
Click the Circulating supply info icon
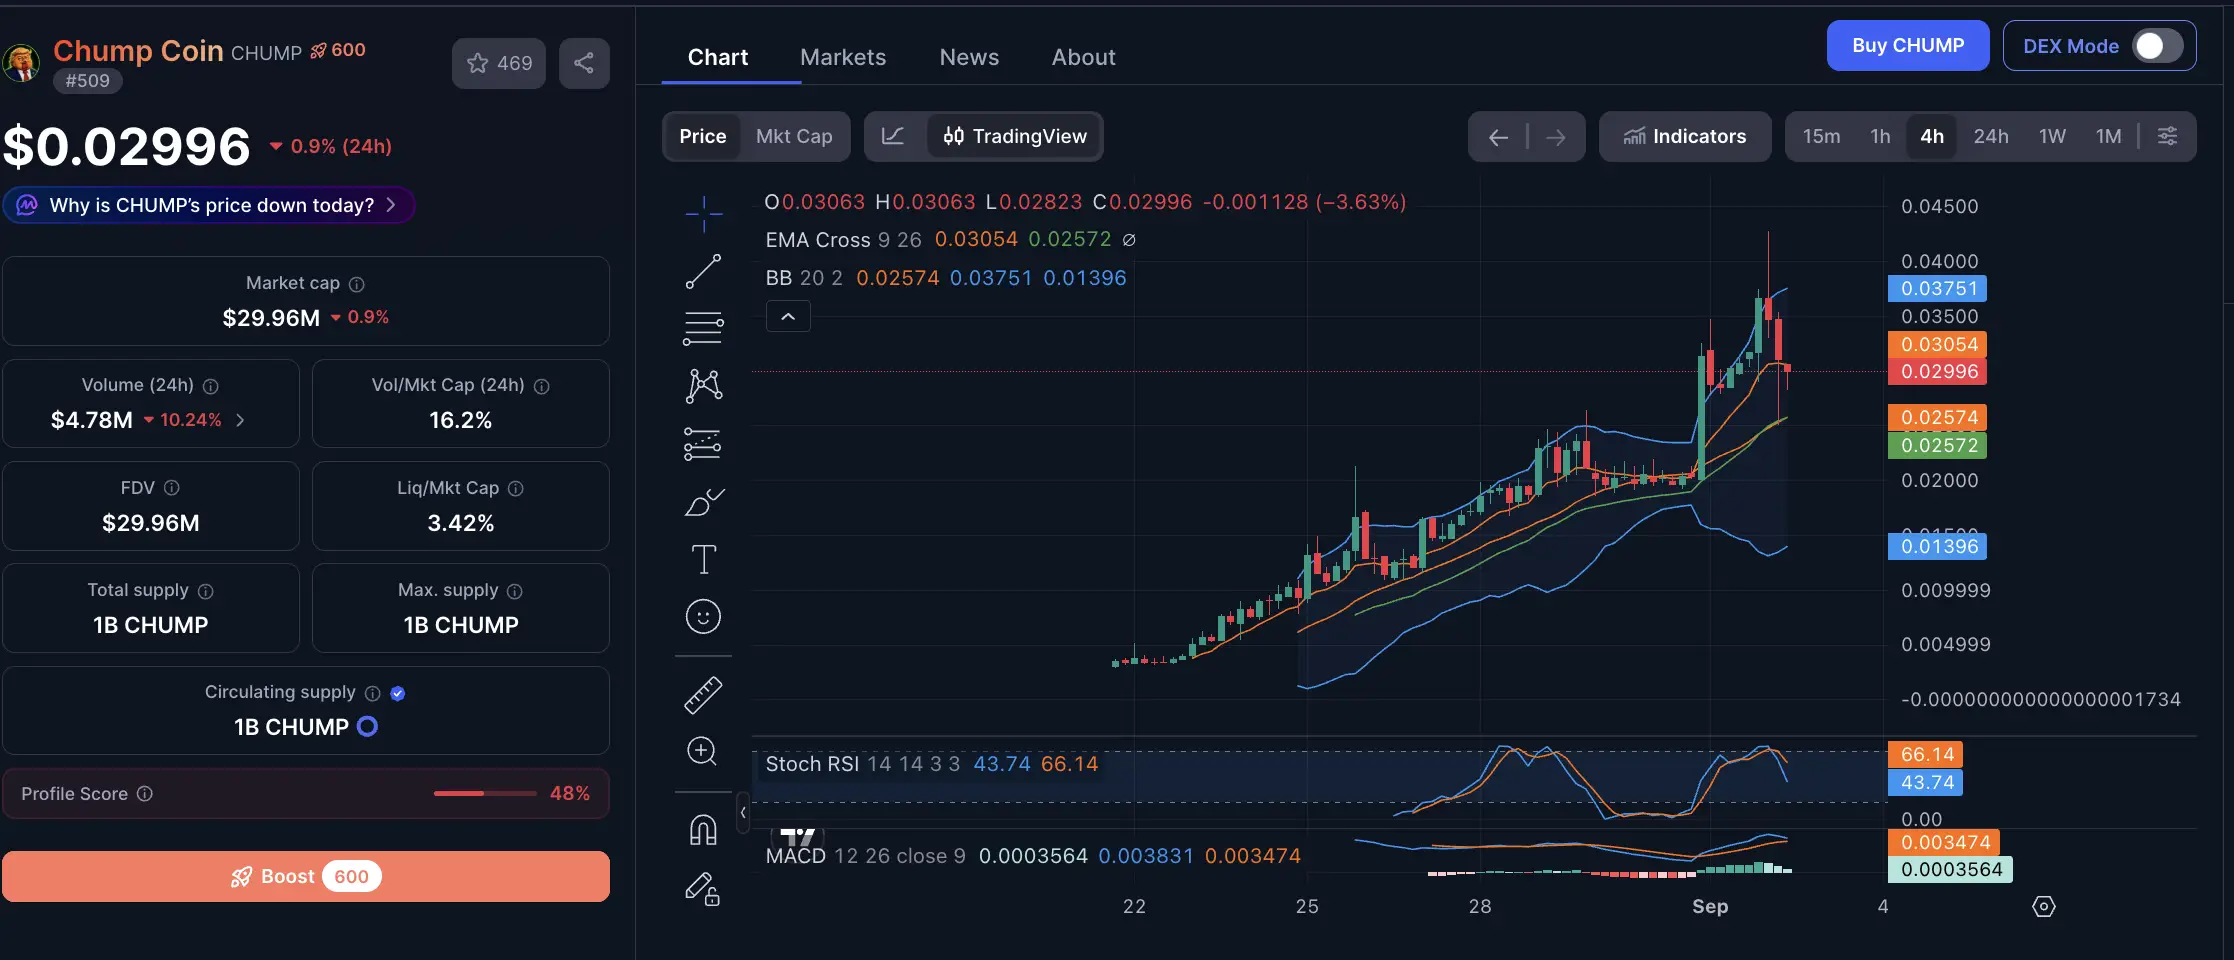tap(373, 693)
